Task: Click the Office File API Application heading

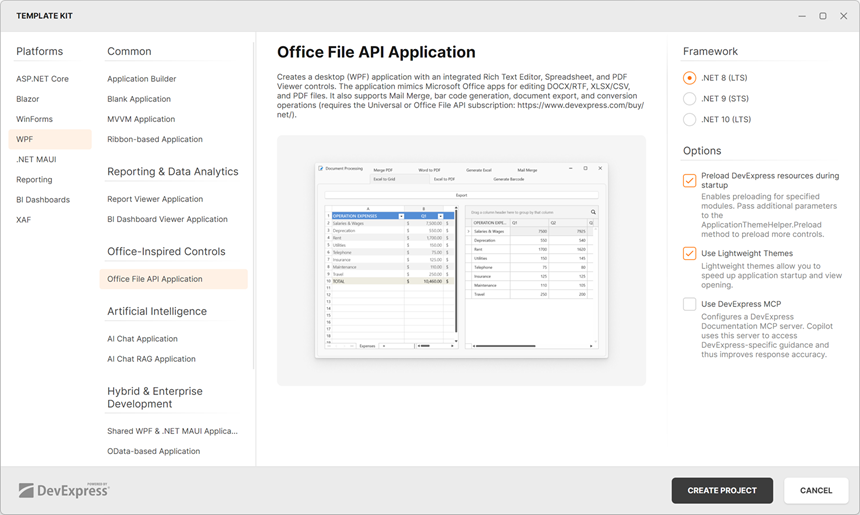Action: click(376, 52)
